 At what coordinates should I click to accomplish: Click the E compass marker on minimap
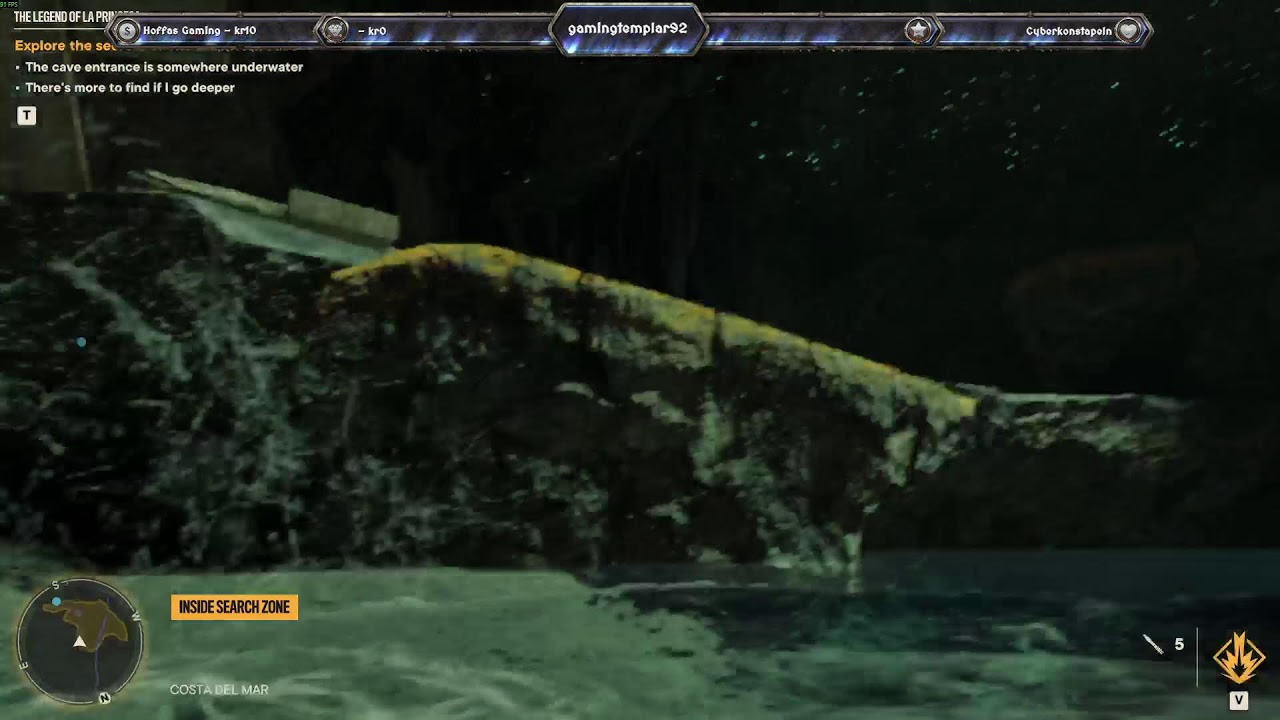23,665
